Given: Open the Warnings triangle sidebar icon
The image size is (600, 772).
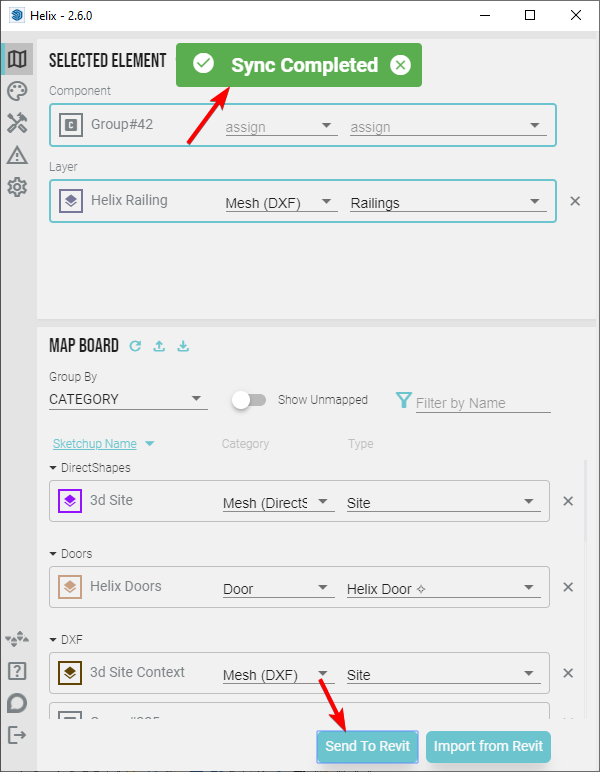Looking at the screenshot, I should tap(17, 155).
